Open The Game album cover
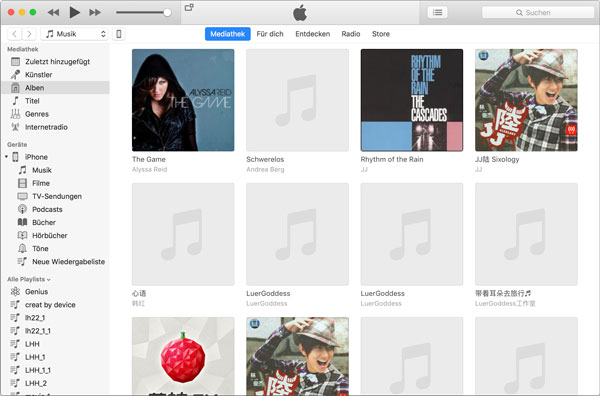600x396 pixels. click(183, 100)
